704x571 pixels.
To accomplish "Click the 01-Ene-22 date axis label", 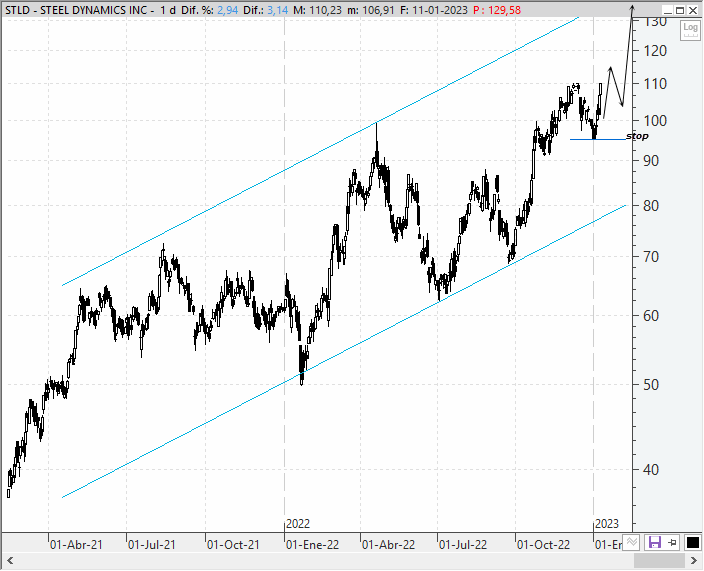I will click(x=312, y=545).
